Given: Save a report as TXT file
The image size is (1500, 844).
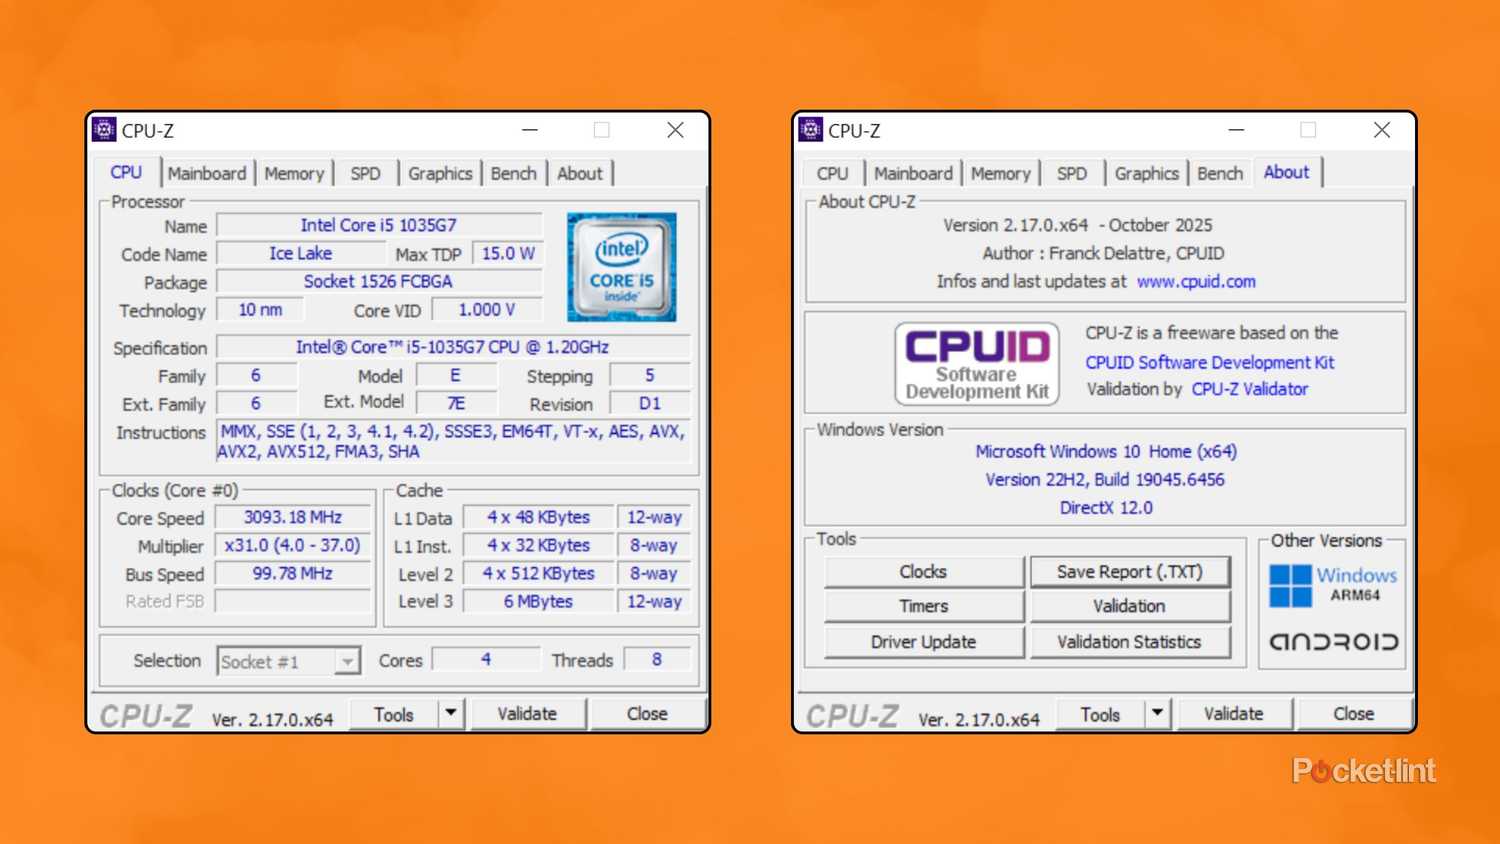Looking at the screenshot, I should [1129, 571].
